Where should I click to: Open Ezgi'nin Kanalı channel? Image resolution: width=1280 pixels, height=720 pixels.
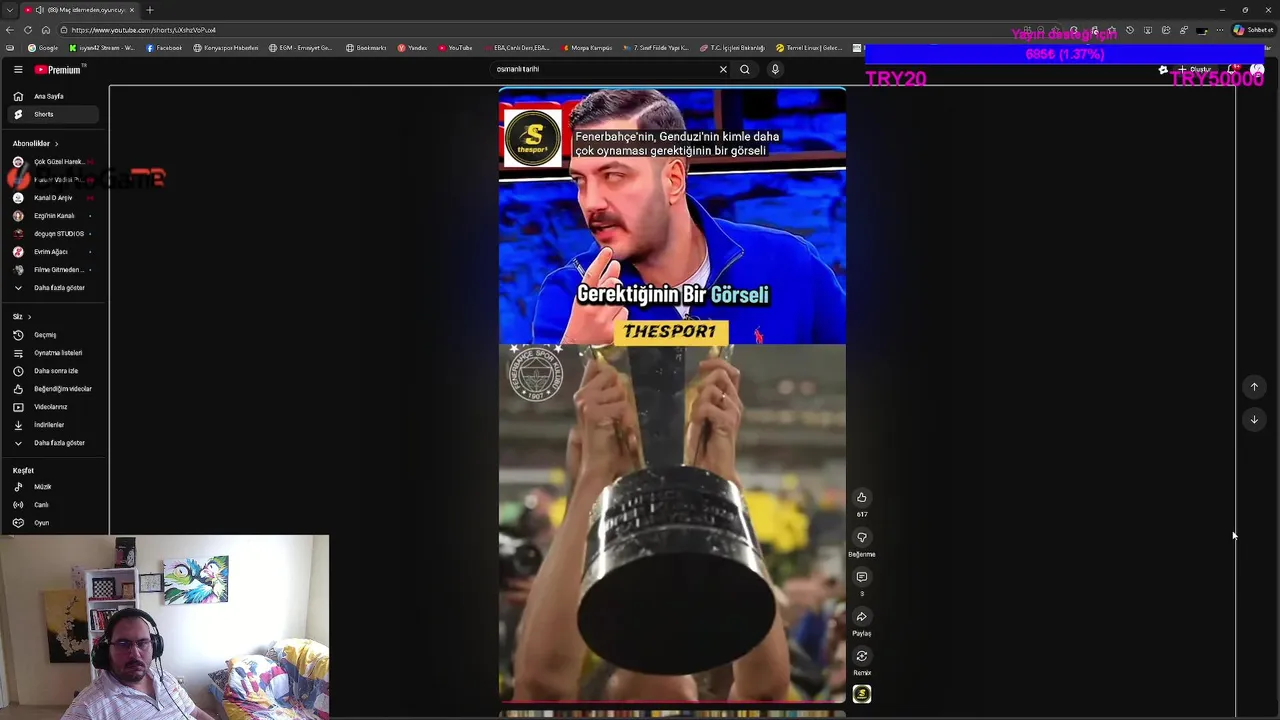[55, 216]
